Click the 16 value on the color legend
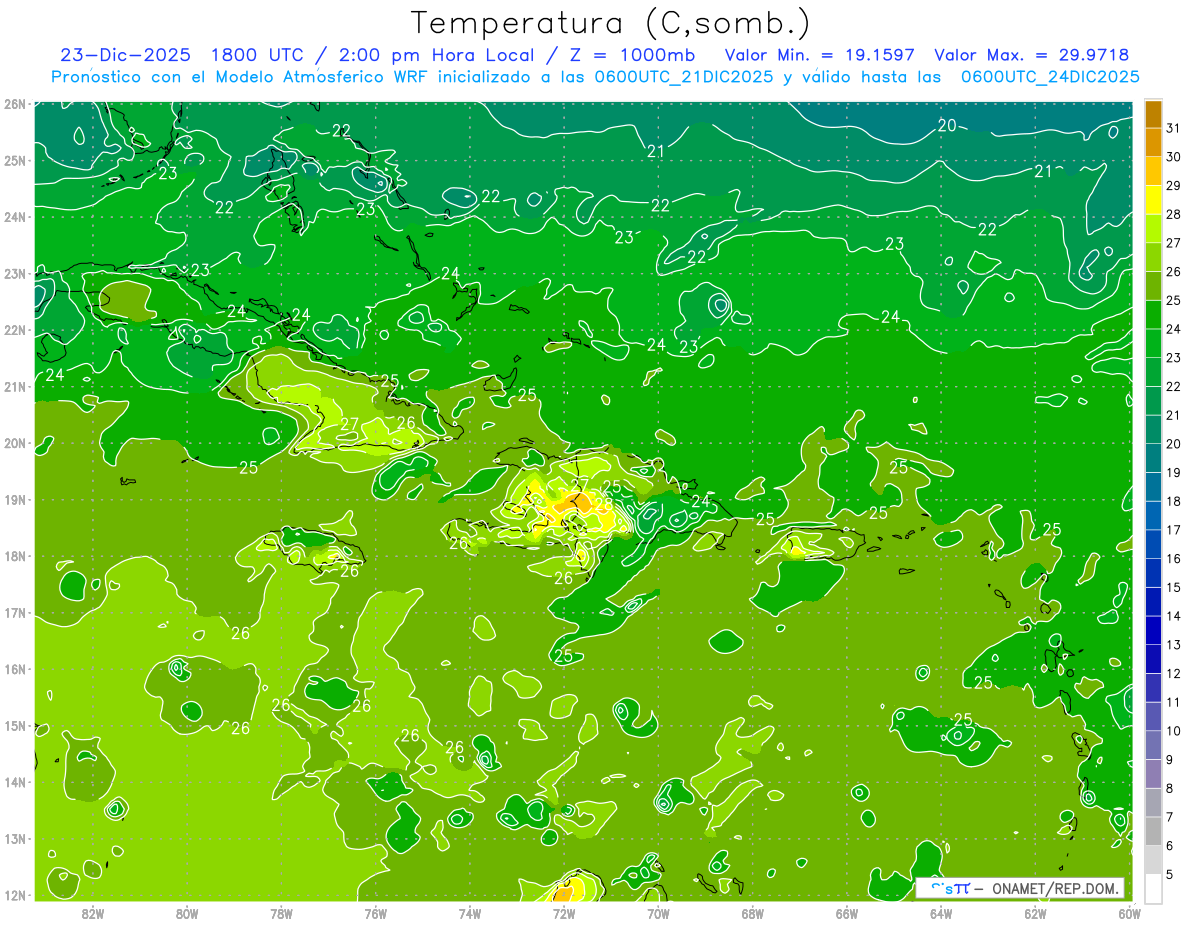The height and width of the screenshot is (927, 1200). [1174, 558]
